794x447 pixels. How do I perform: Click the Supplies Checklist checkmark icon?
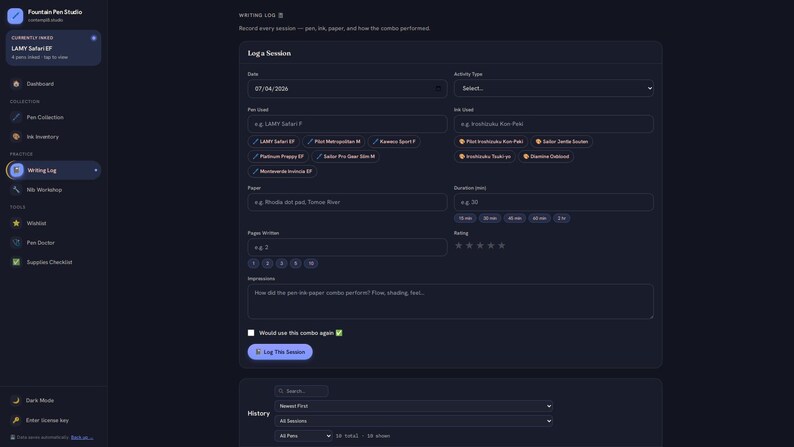pyautogui.click(x=16, y=262)
